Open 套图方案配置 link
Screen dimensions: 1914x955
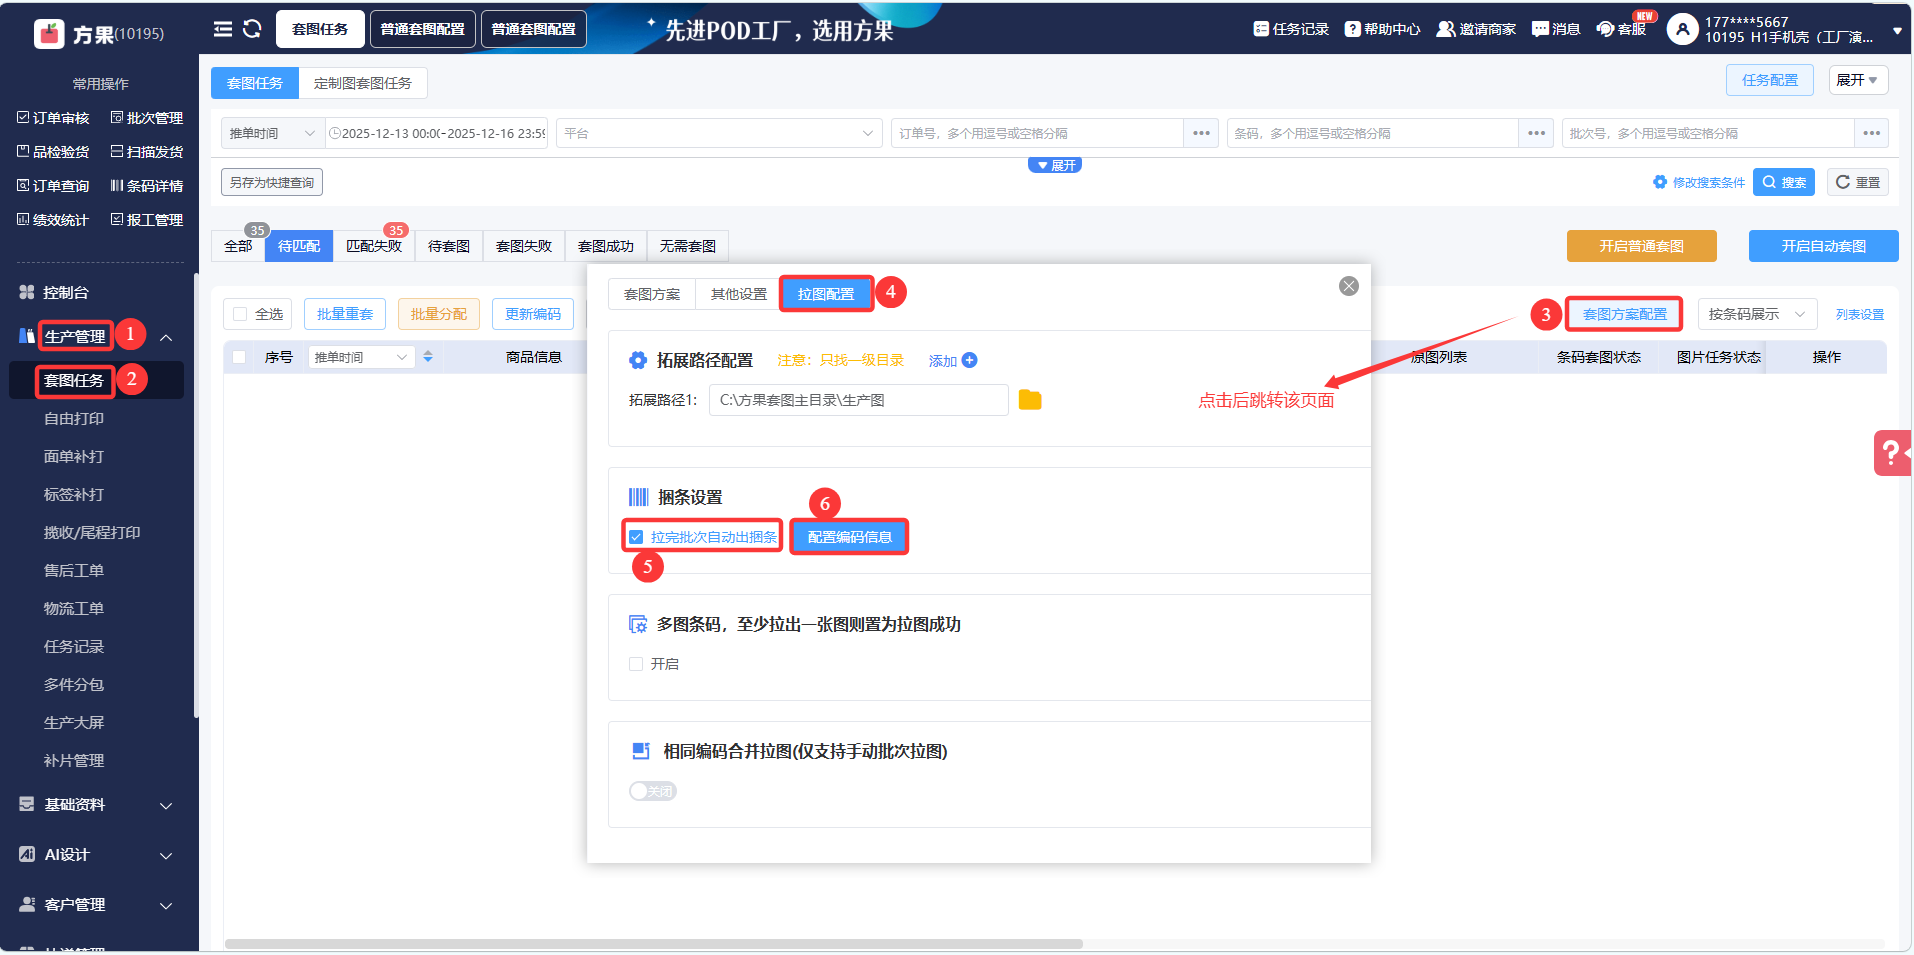coord(1625,314)
